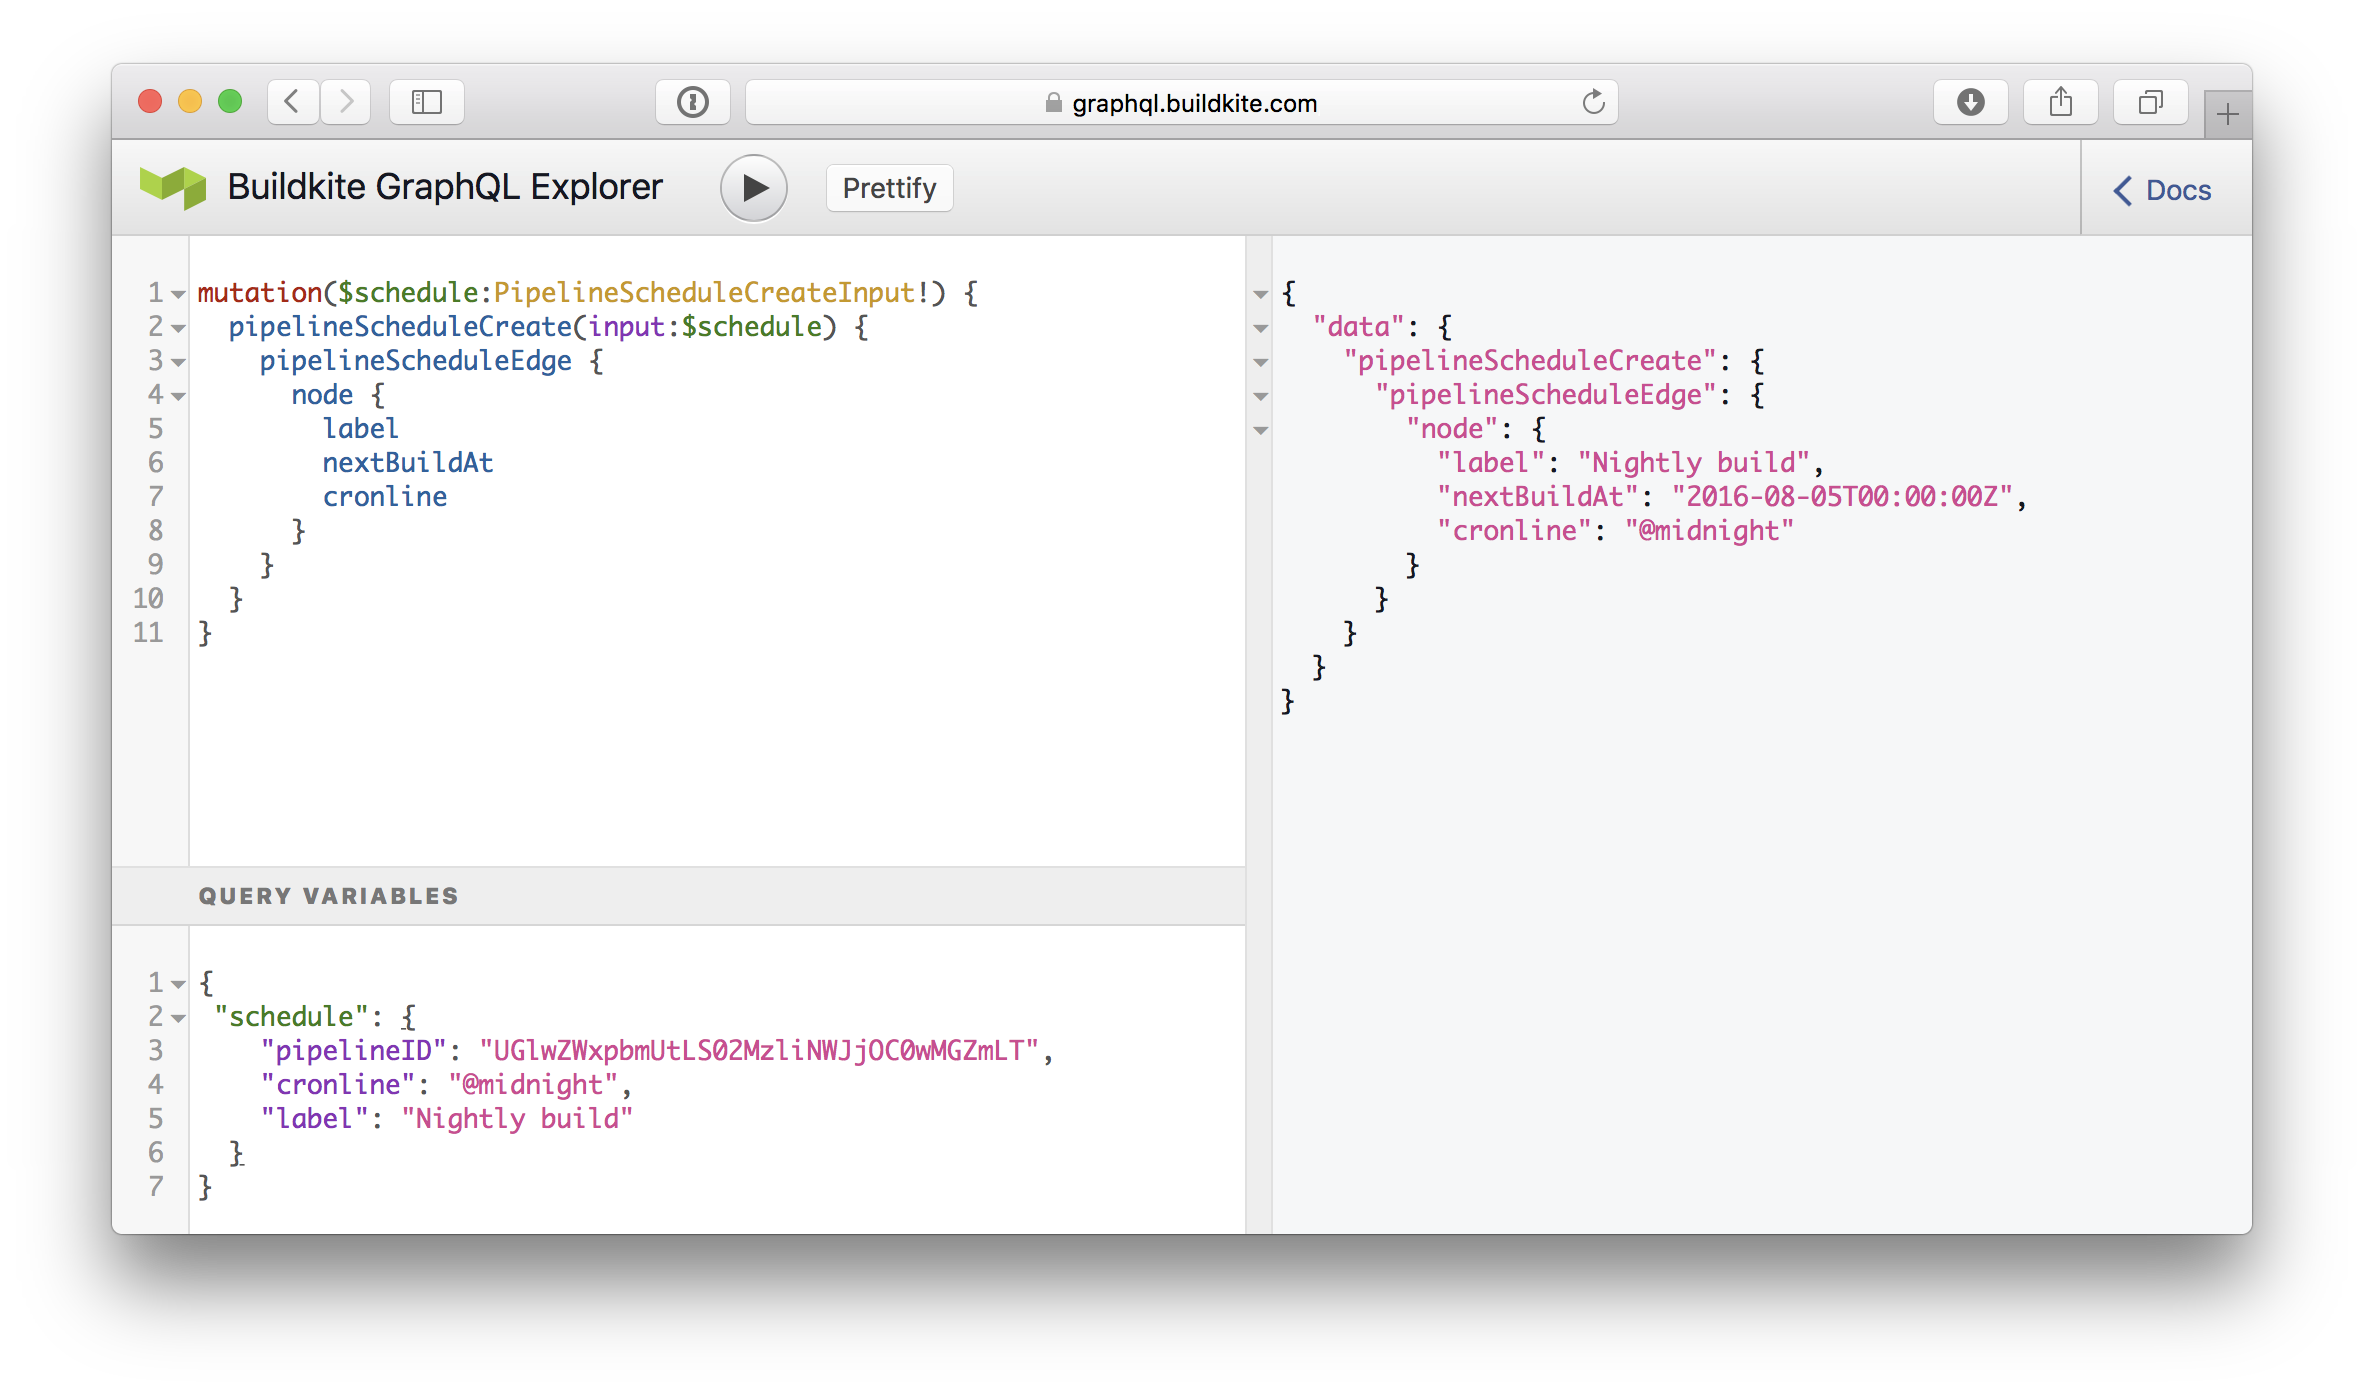The height and width of the screenshot is (1394, 2364).
Task: Click the nextBuildAt timestamp in response
Action: pos(1842,496)
